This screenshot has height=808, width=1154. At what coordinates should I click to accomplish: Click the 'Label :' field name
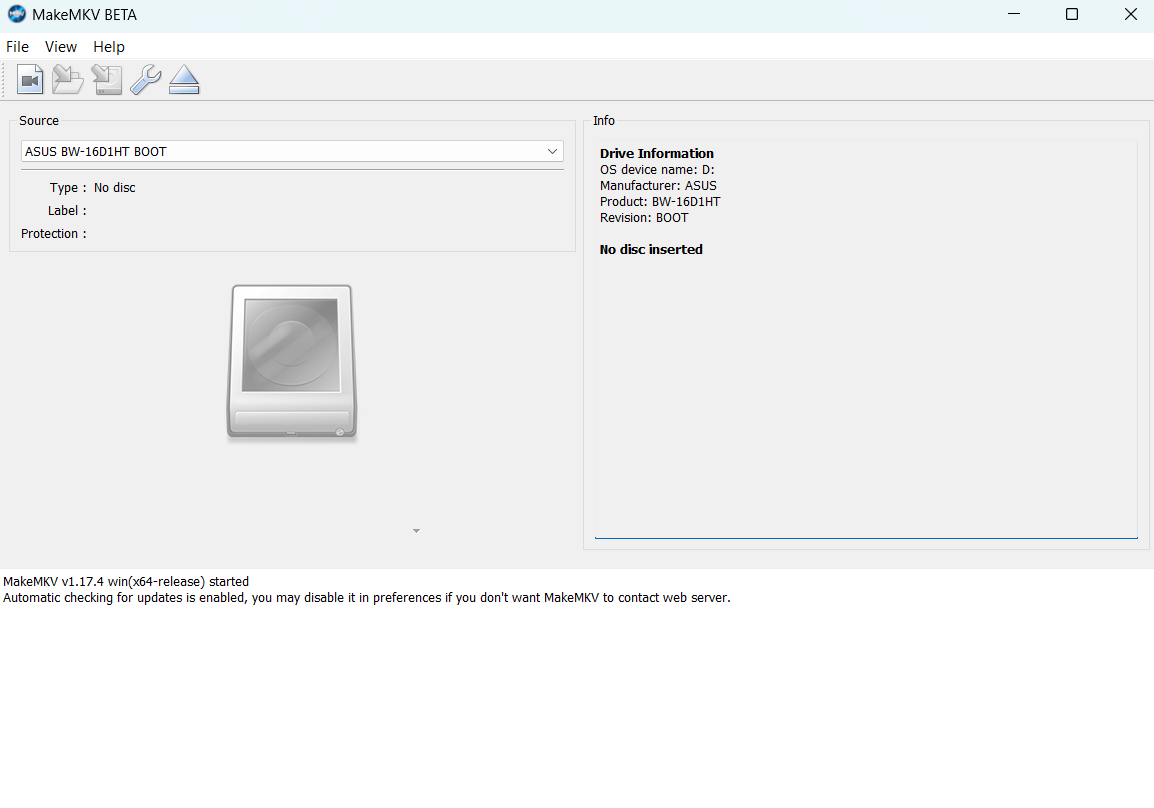pyautogui.click(x=67, y=210)
